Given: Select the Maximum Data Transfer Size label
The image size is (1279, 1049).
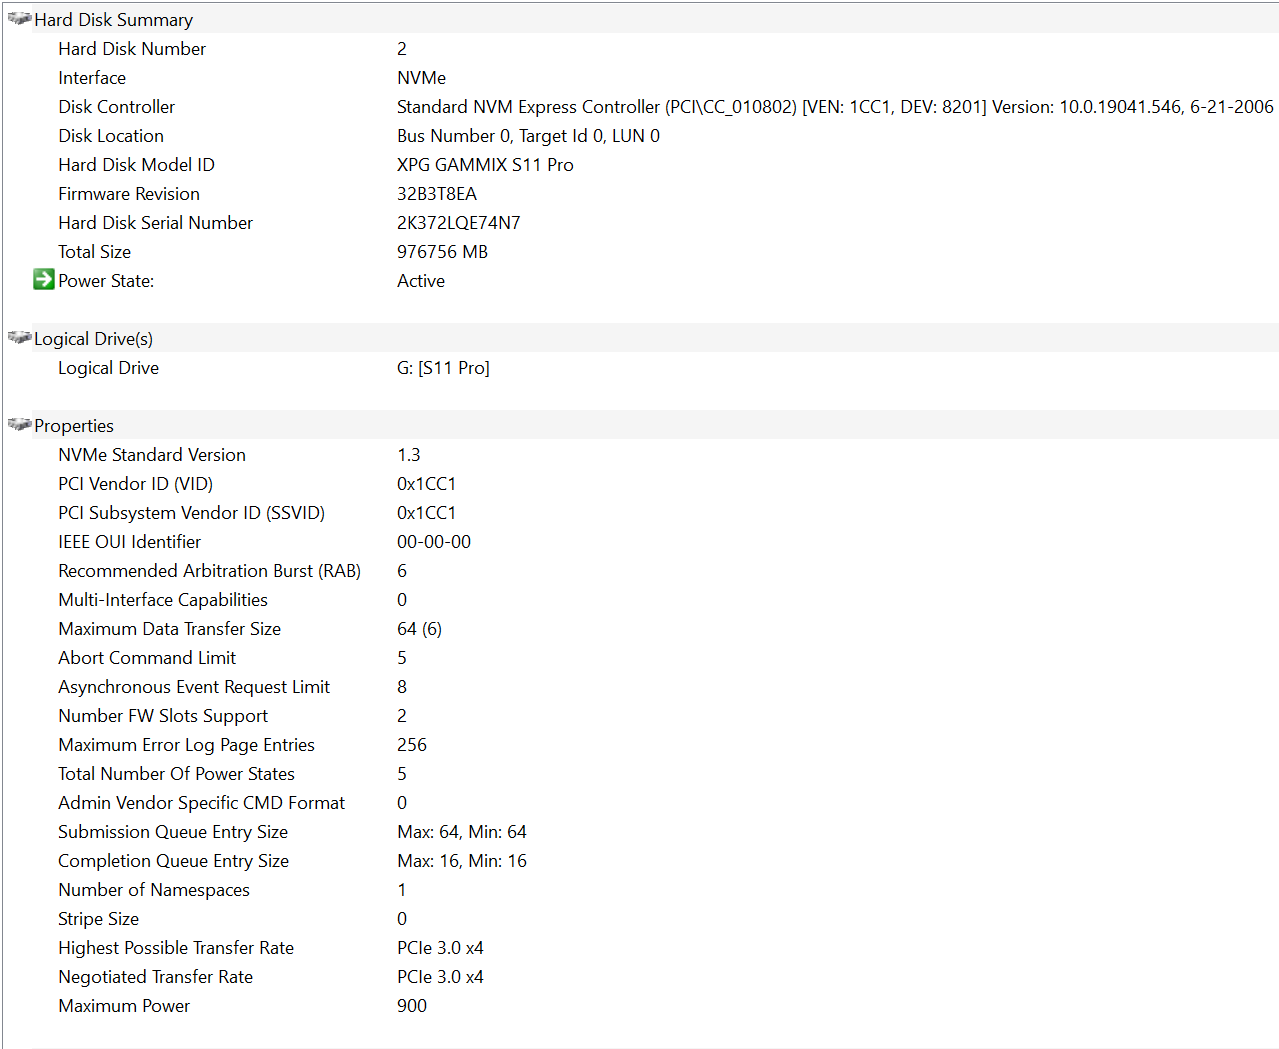Looking at the screenshot, I should (169, 629).
